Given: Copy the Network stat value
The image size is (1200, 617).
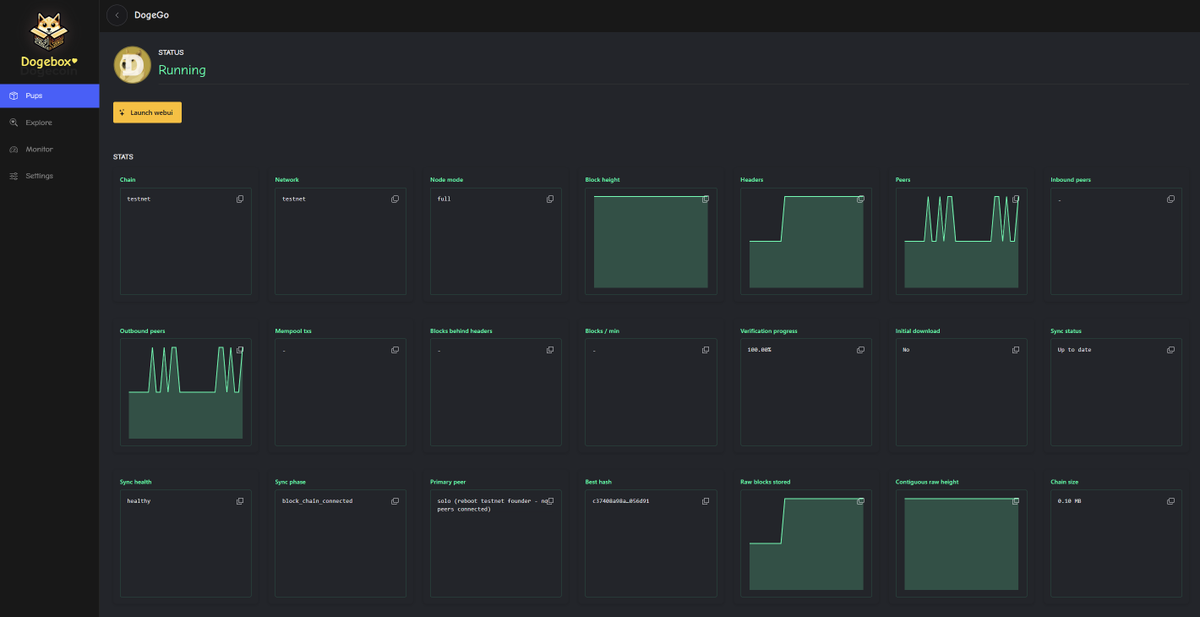Looking at the screenshot, I should coord(395,199).
